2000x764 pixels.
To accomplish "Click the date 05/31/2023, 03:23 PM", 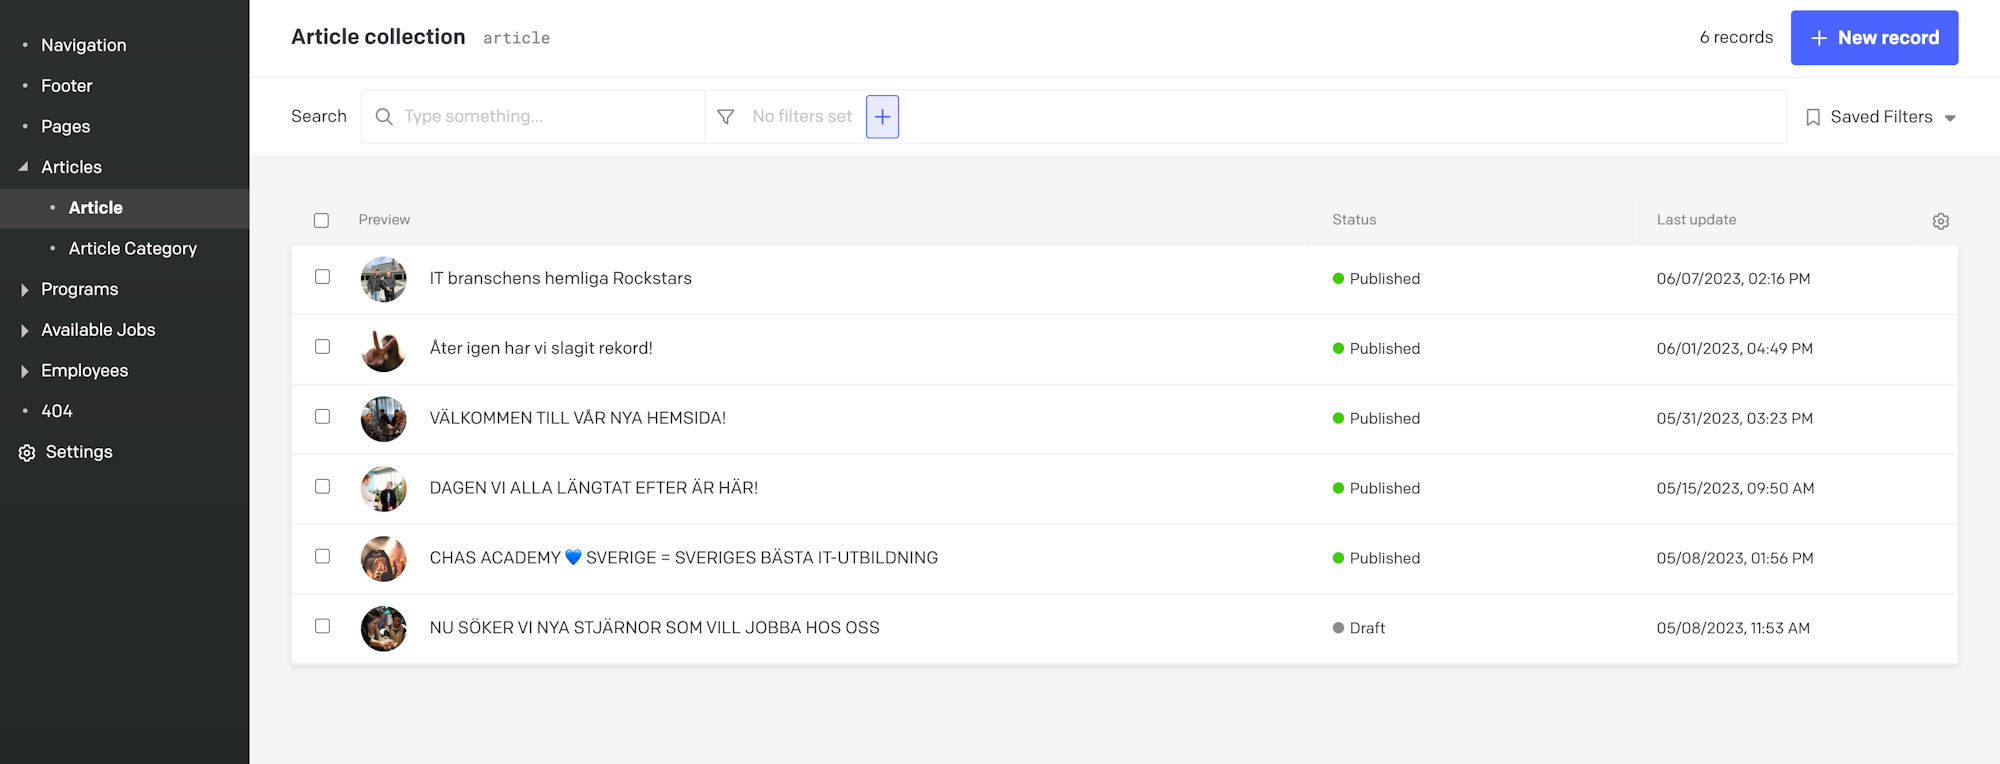I will pyautogui.click(x=1734, y=419).
